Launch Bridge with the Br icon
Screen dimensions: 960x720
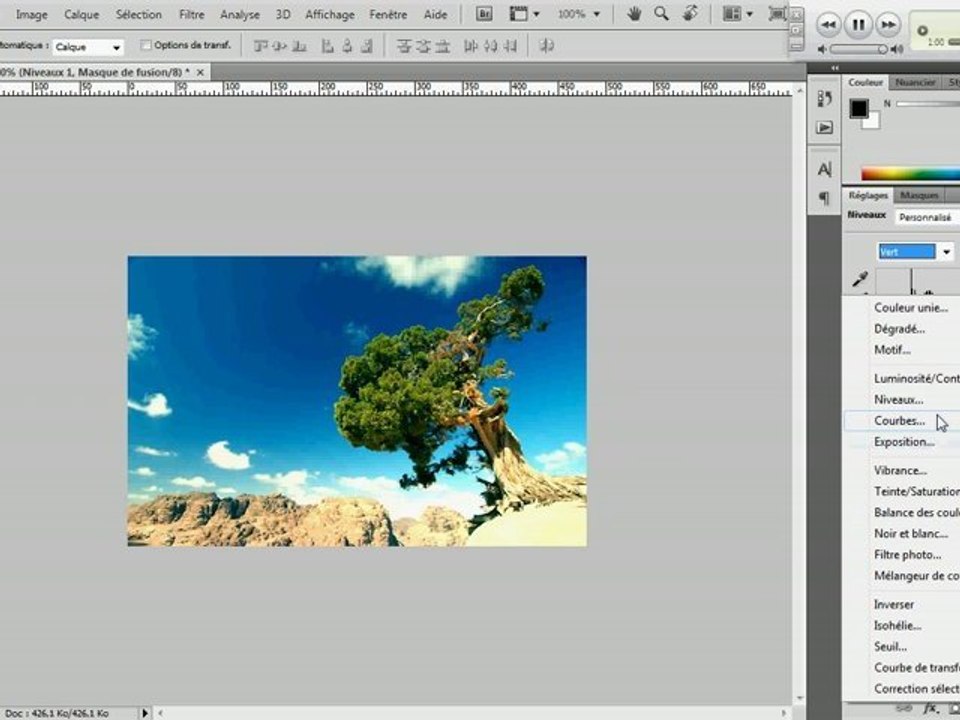tap(484, 13)
